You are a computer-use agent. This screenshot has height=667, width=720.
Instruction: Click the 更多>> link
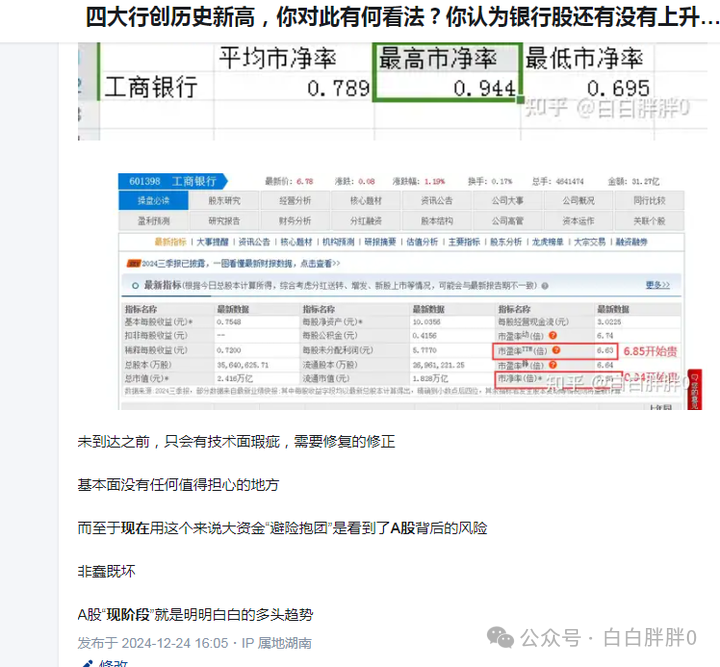(658, 285)
